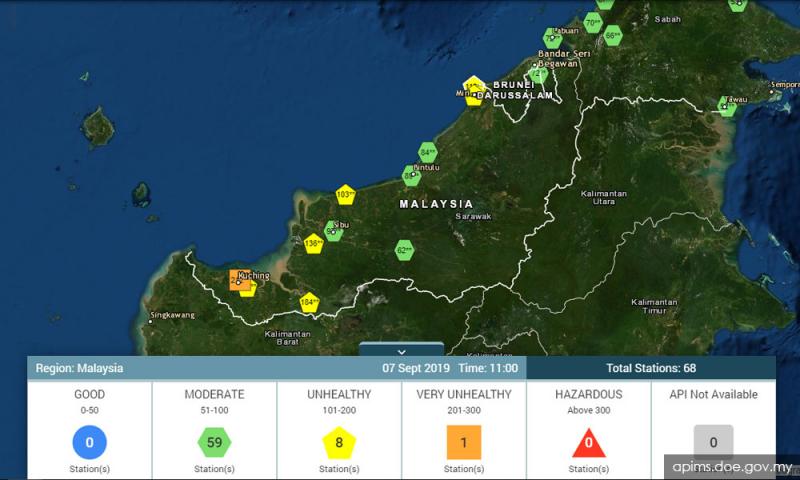This screenshot has height=480, width=800.
Task: Toggle the Moderate green hexagon filter
Action: pos(214,441)
